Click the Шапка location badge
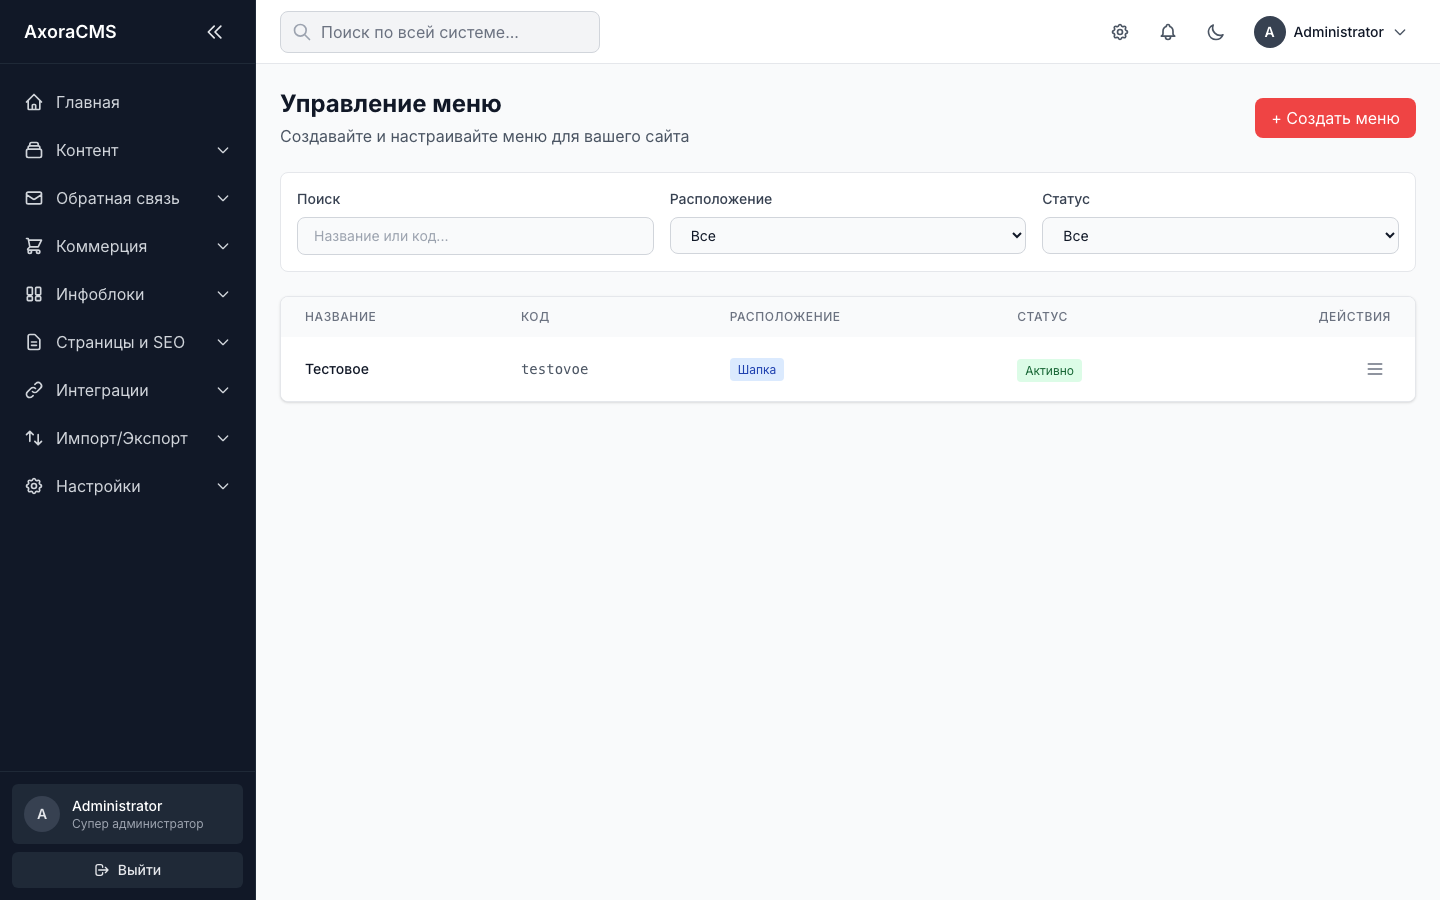This screenshot has height=900, width=1440. click(x=757, y=370)
